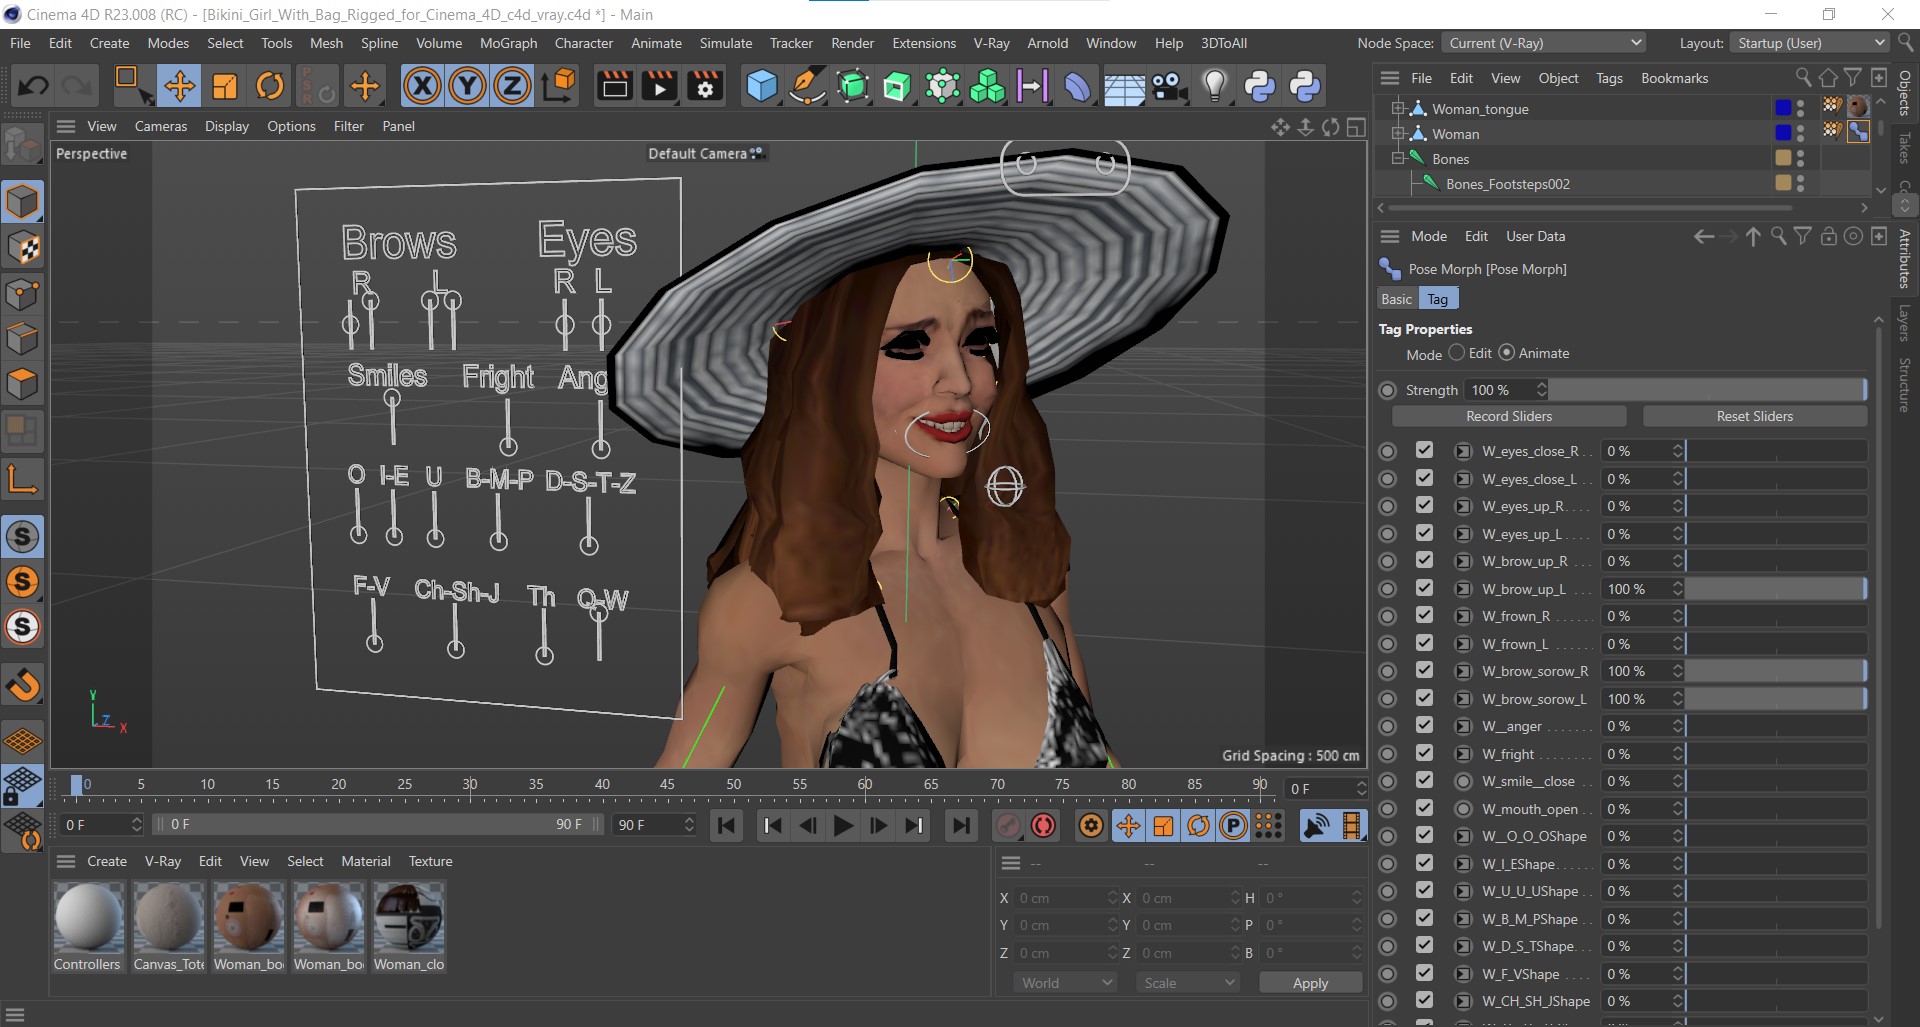Screen dimensions: 1920x1027
Task: Open the Character menu
Action: point(584,43)
